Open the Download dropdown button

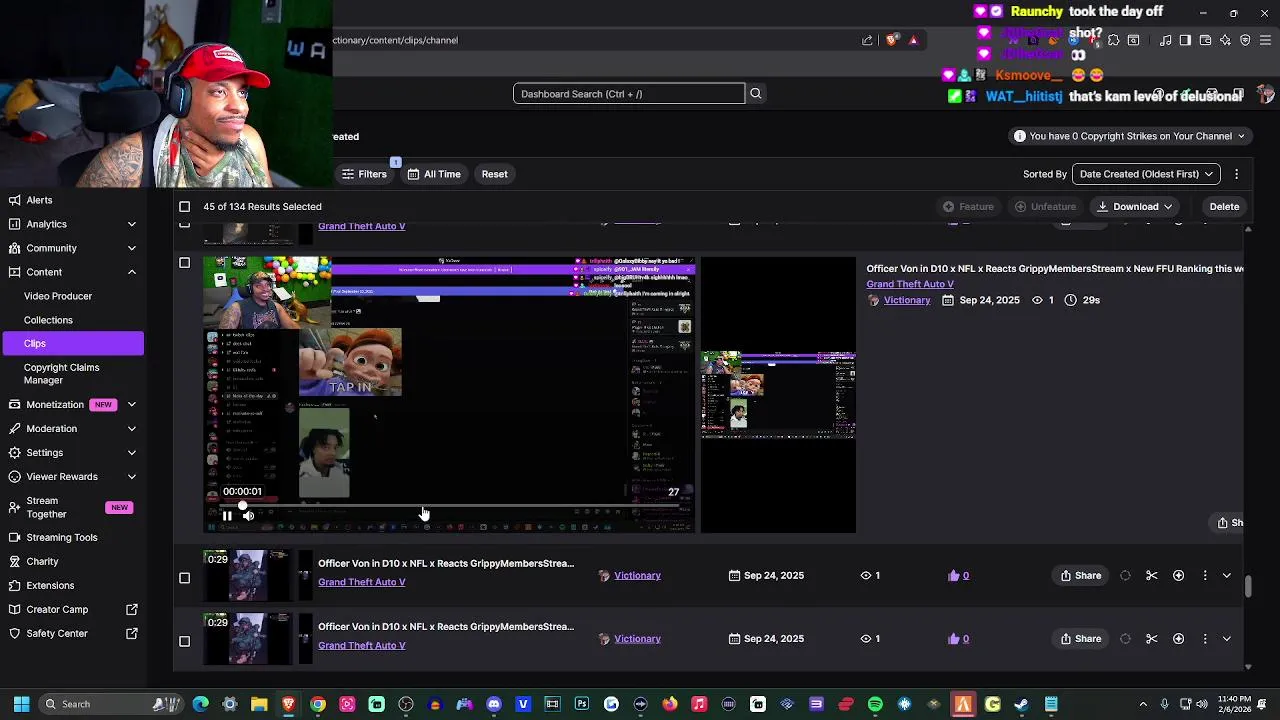point(1134,207)
